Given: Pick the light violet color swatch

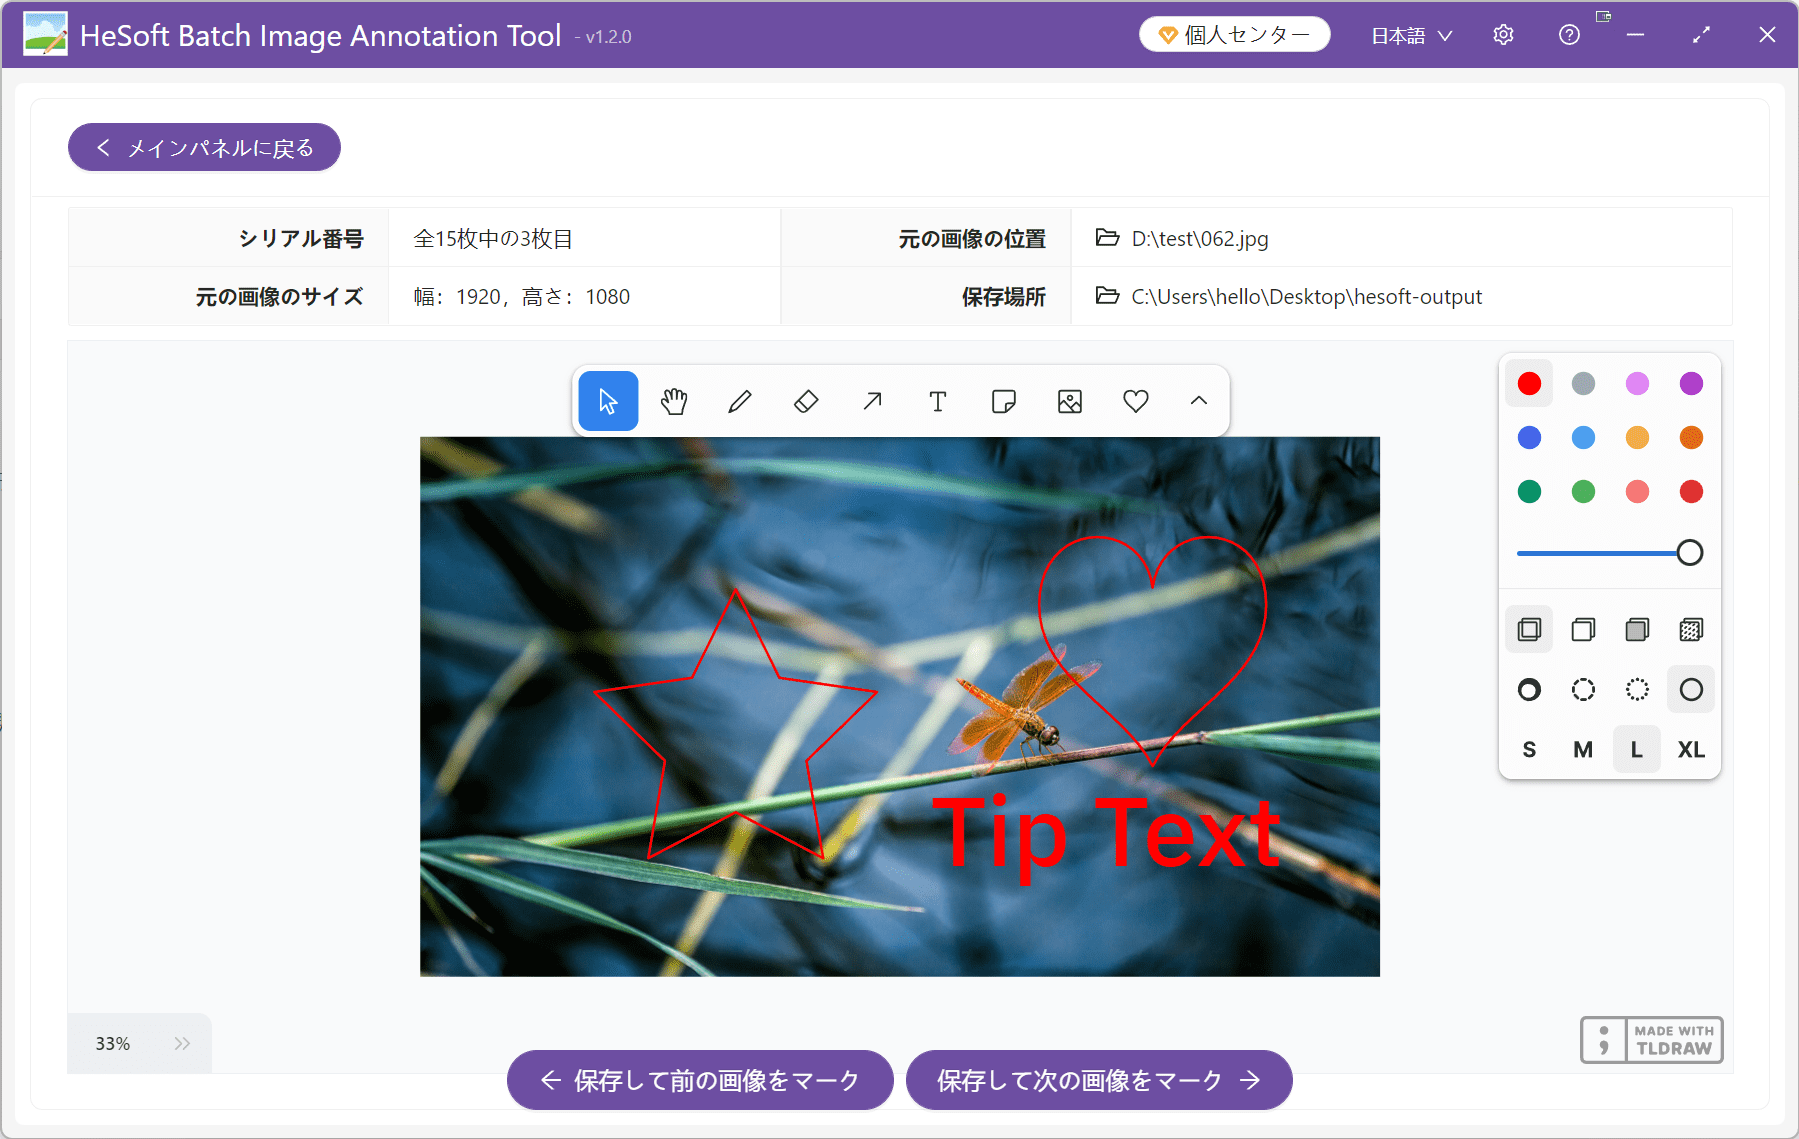Looking at the screenshot, I should coord(1637,384).
